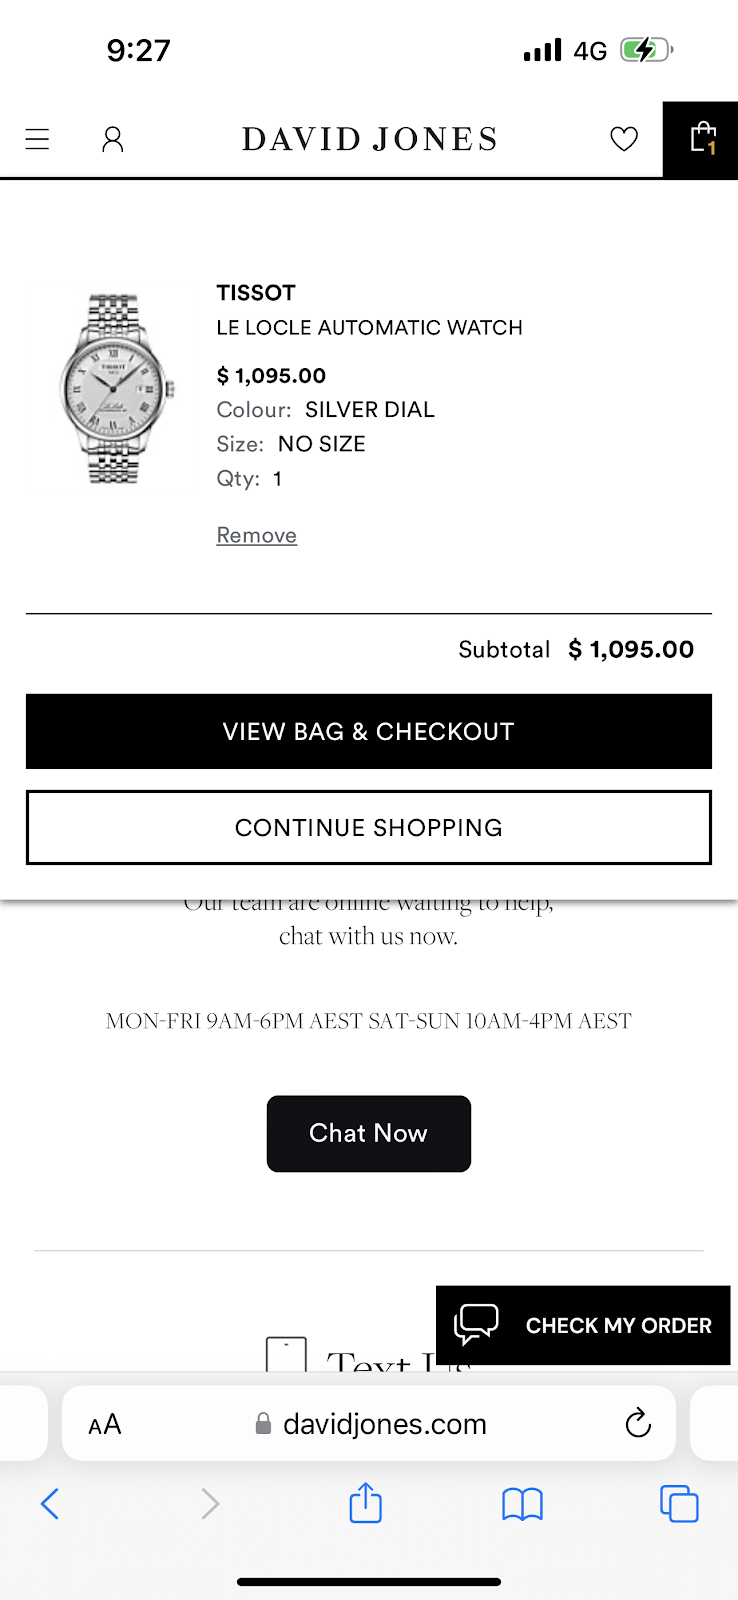The width and height of the screenshot is (738, 1600).
Task: Open the Le Locle Automatic Watch title
Action: coord(369,328)
